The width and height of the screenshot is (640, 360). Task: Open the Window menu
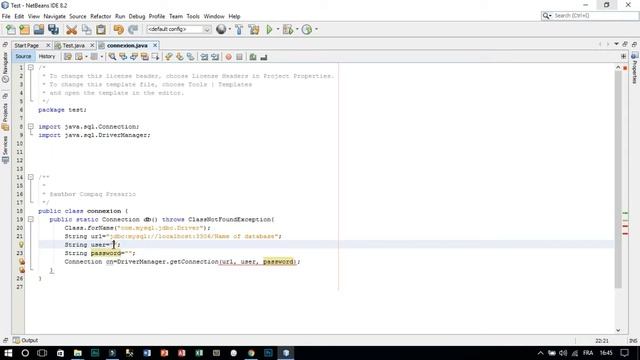click(214, 16)
